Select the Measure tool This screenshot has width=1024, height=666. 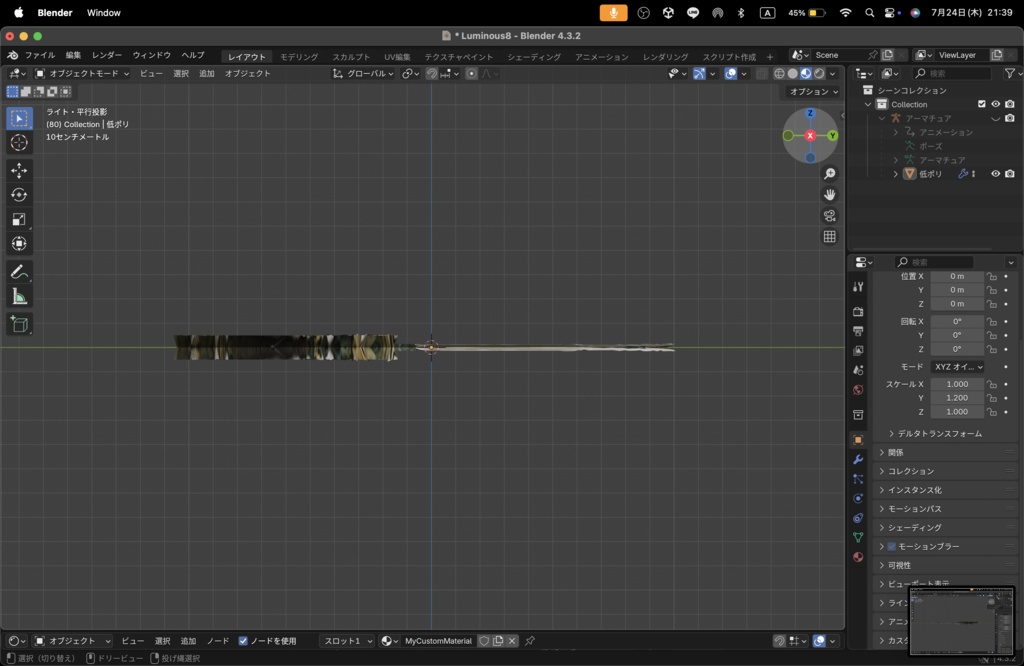tap(19, 296)
